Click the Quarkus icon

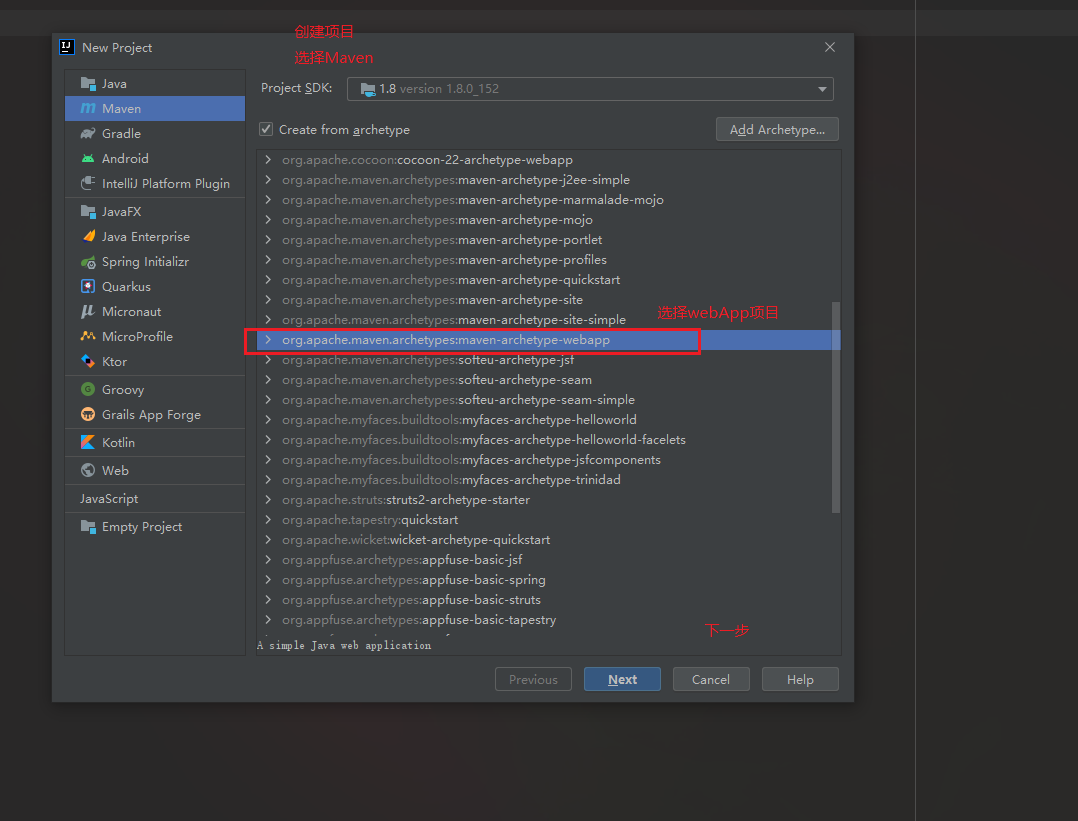[88, 286]
